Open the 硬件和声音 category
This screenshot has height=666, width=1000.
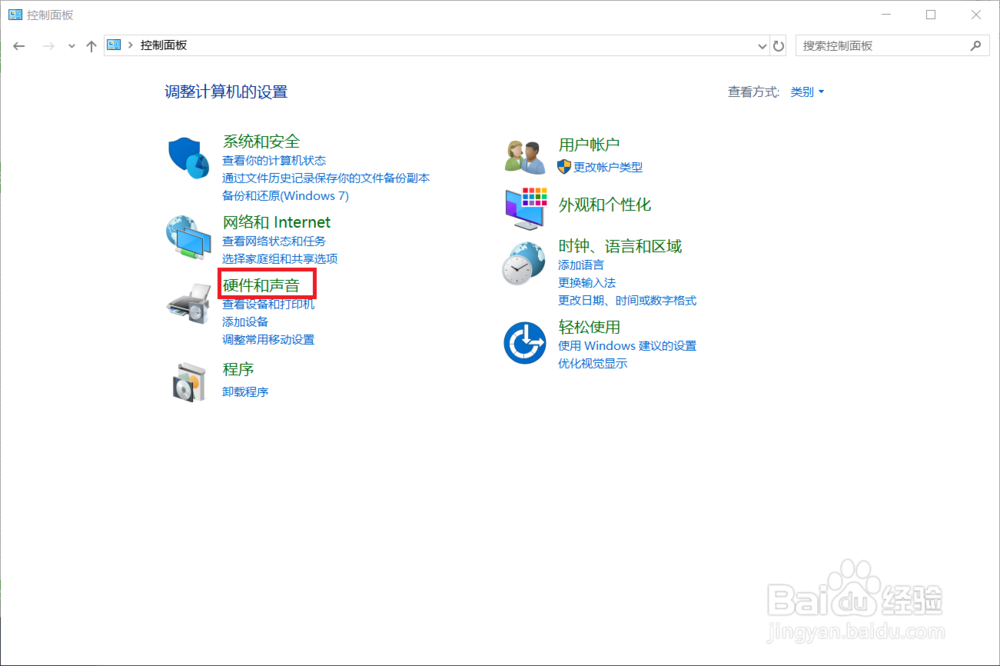click(261, 285)
